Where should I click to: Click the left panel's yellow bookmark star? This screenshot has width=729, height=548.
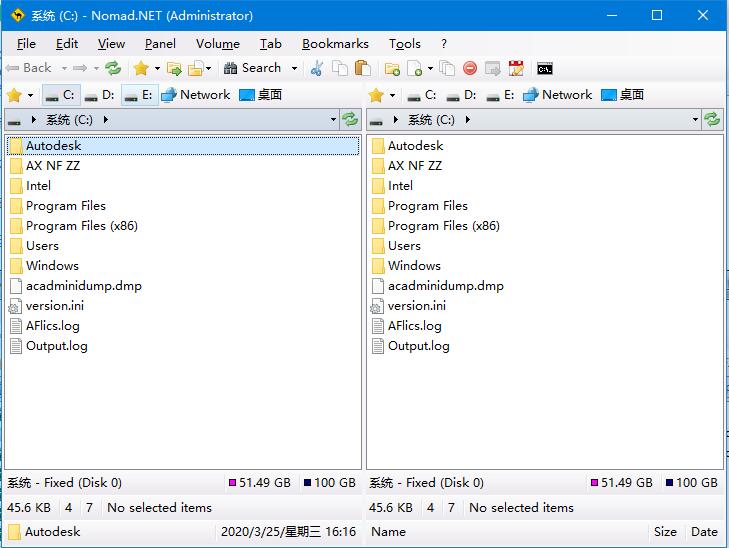coord(14,95)
